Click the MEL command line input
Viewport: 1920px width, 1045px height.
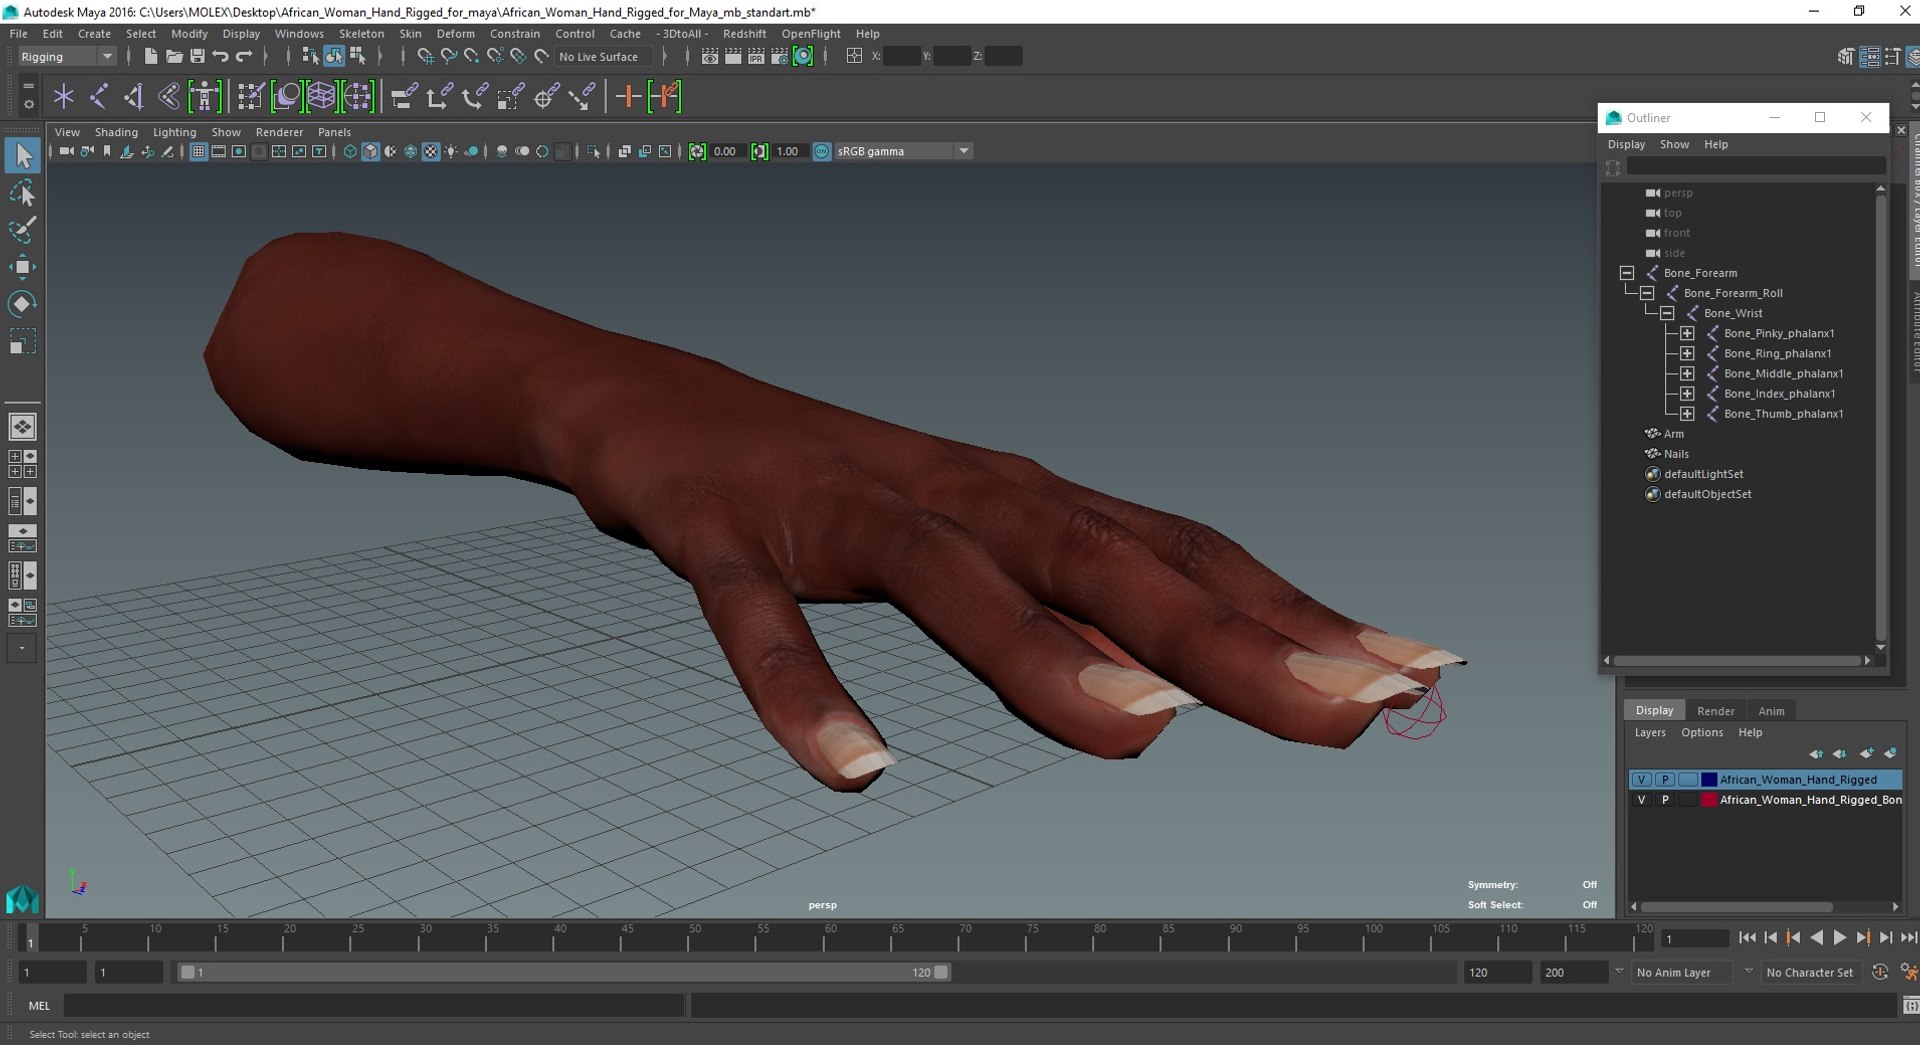point(374,1006)
